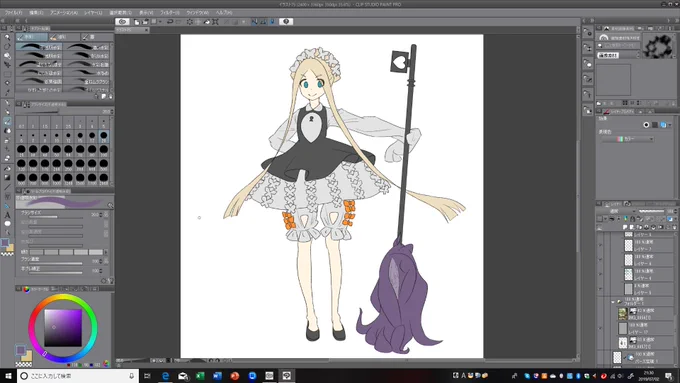Click the Fill icon in command bar

(207, 22)
